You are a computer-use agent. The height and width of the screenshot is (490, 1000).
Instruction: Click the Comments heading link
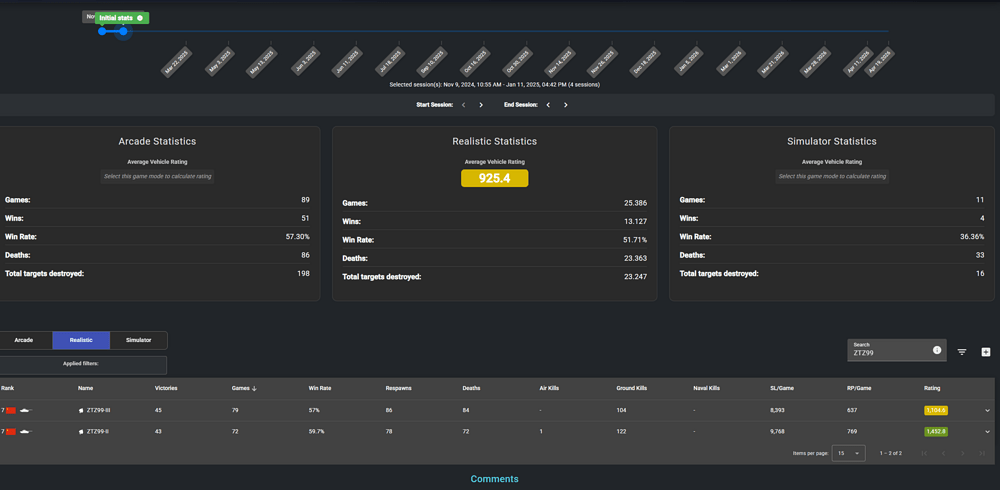[494, 479]
